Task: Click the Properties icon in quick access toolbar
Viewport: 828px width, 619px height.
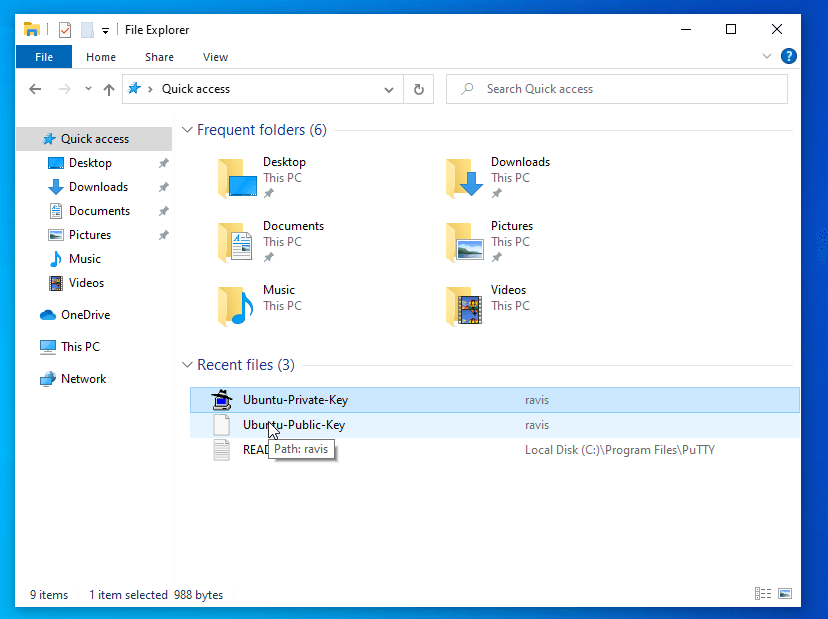Action: (x=65, y=30)
